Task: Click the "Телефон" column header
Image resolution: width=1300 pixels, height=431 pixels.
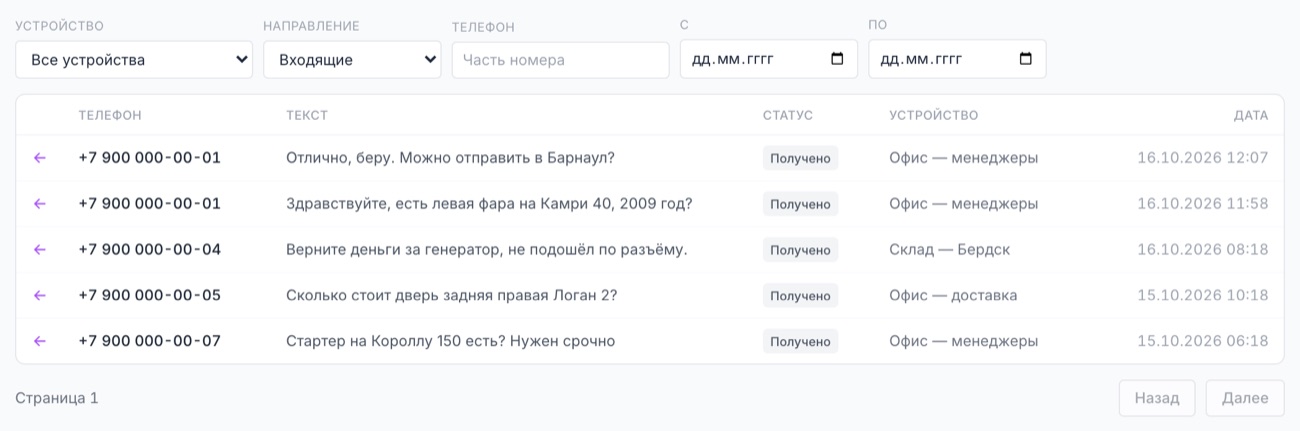Action: [x=110, y=116]
